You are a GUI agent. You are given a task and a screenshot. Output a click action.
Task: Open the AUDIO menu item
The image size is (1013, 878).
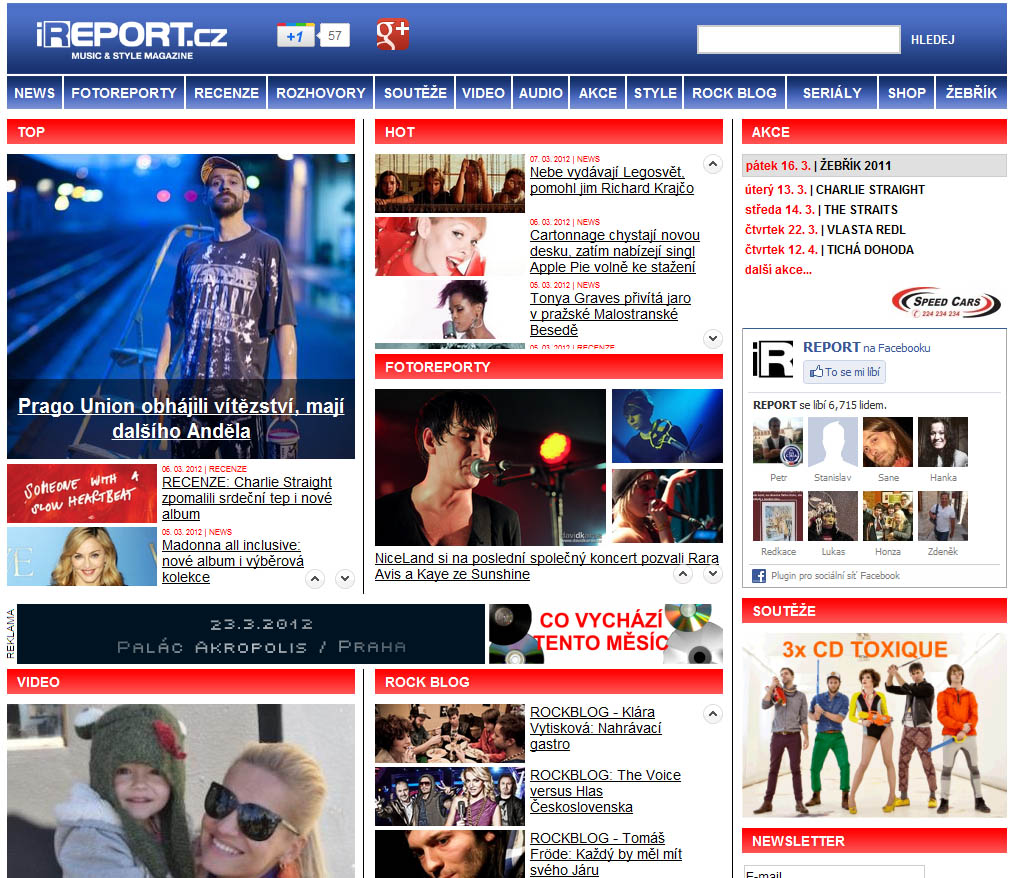coord(541,92)
